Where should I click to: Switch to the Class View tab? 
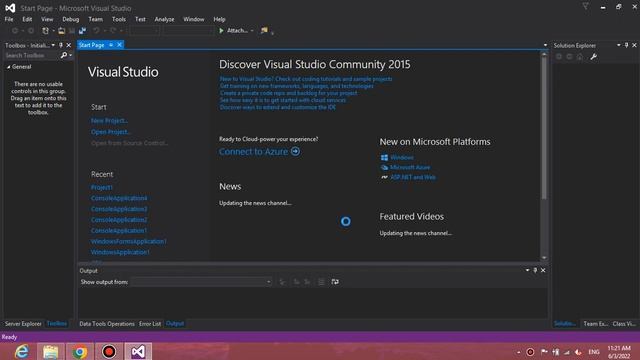[624, 324]
